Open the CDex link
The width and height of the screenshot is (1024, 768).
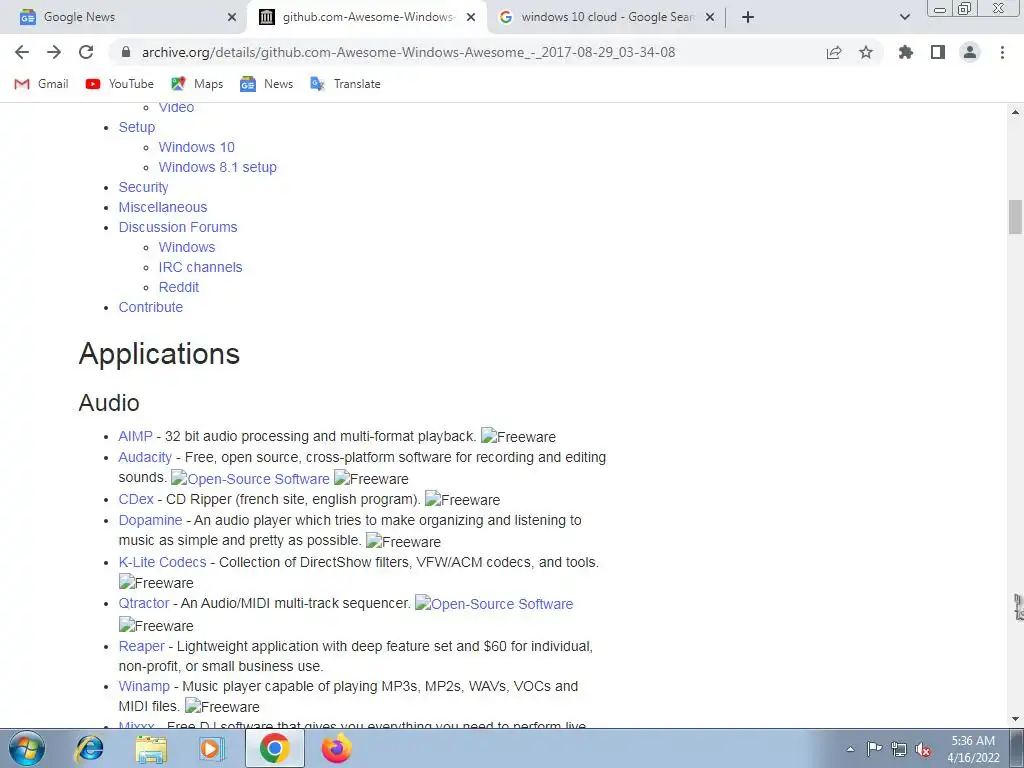point(136,499)
